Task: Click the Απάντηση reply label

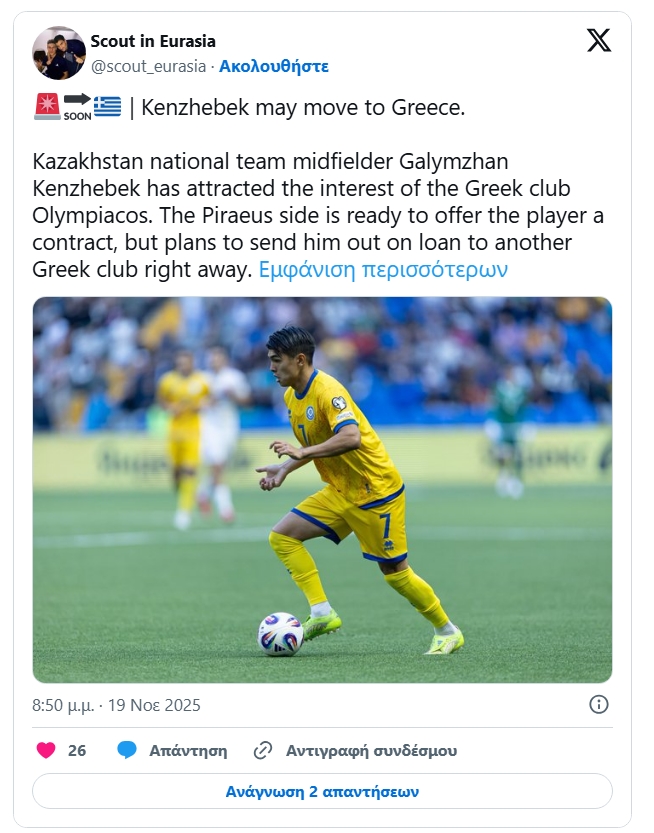Action: 188,750
